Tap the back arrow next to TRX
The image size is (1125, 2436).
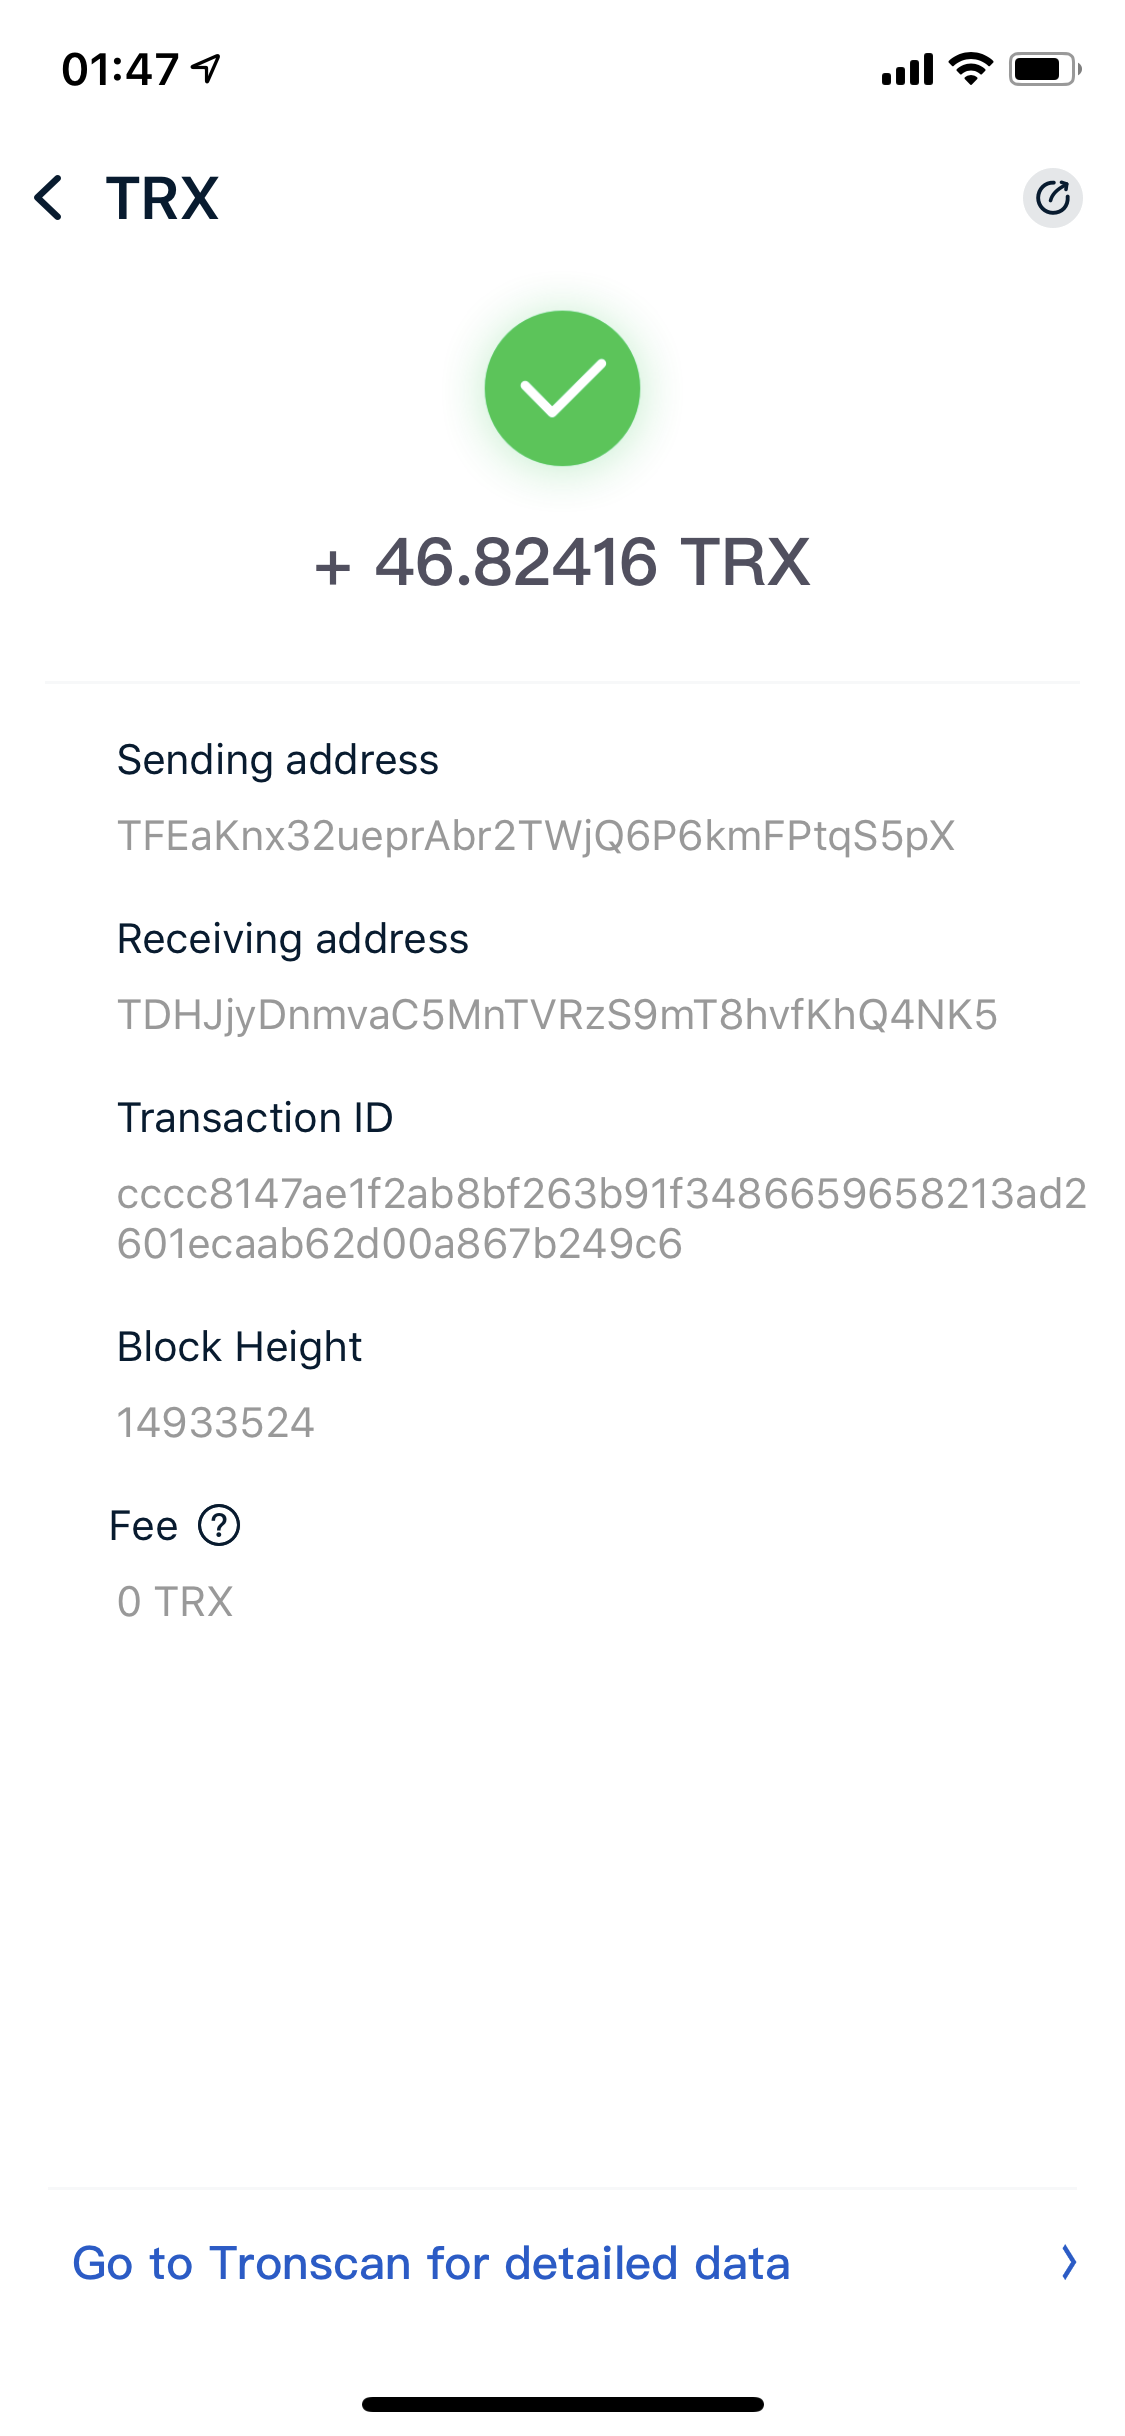(49, 197)
